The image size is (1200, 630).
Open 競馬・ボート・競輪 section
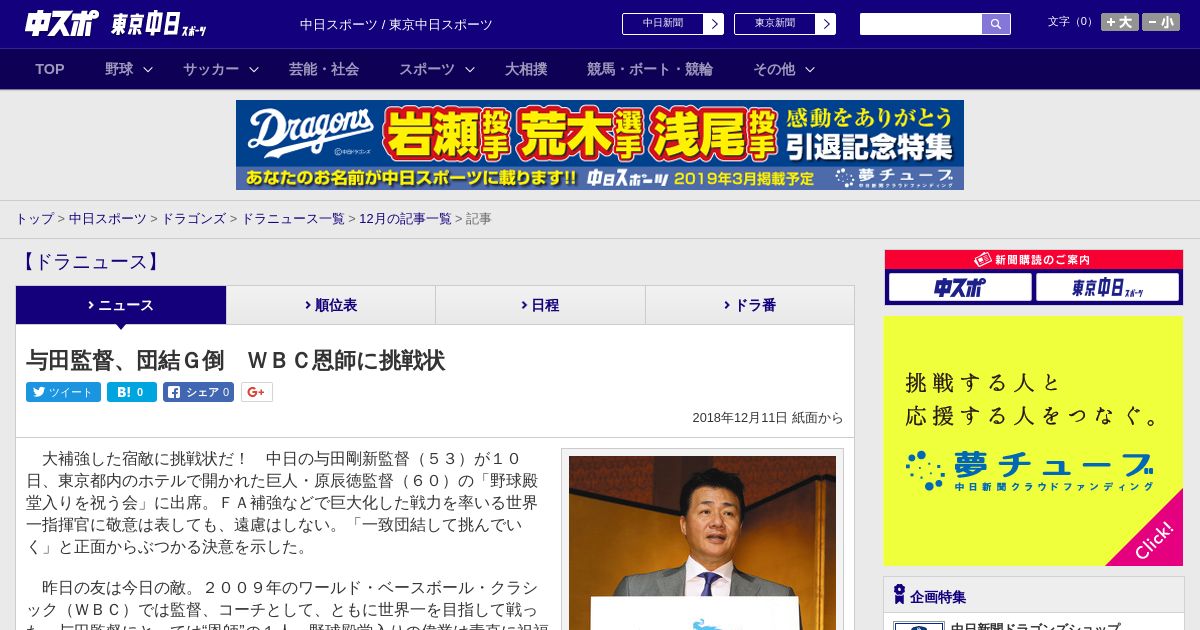coord(650,69)
